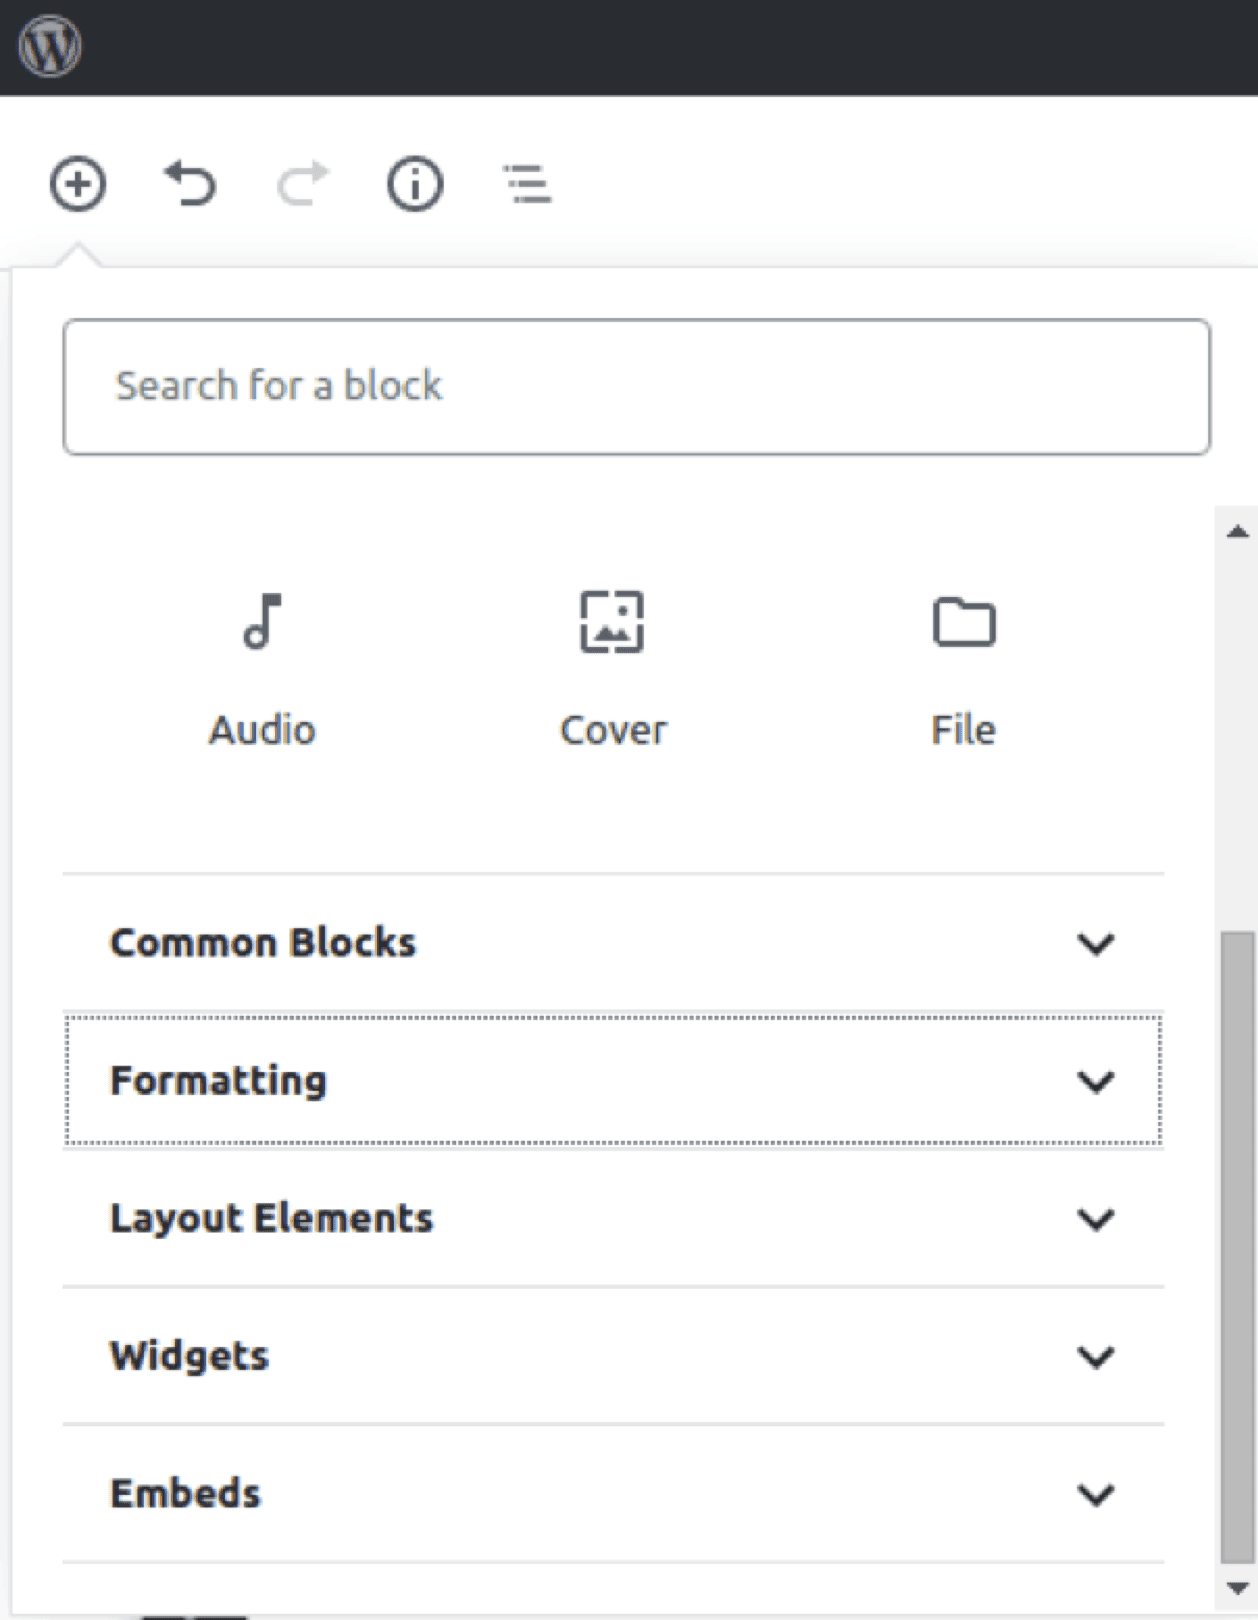Screen dimensions: 1258x1620
Task: Focus the Search for a block field
Action: 636,387
